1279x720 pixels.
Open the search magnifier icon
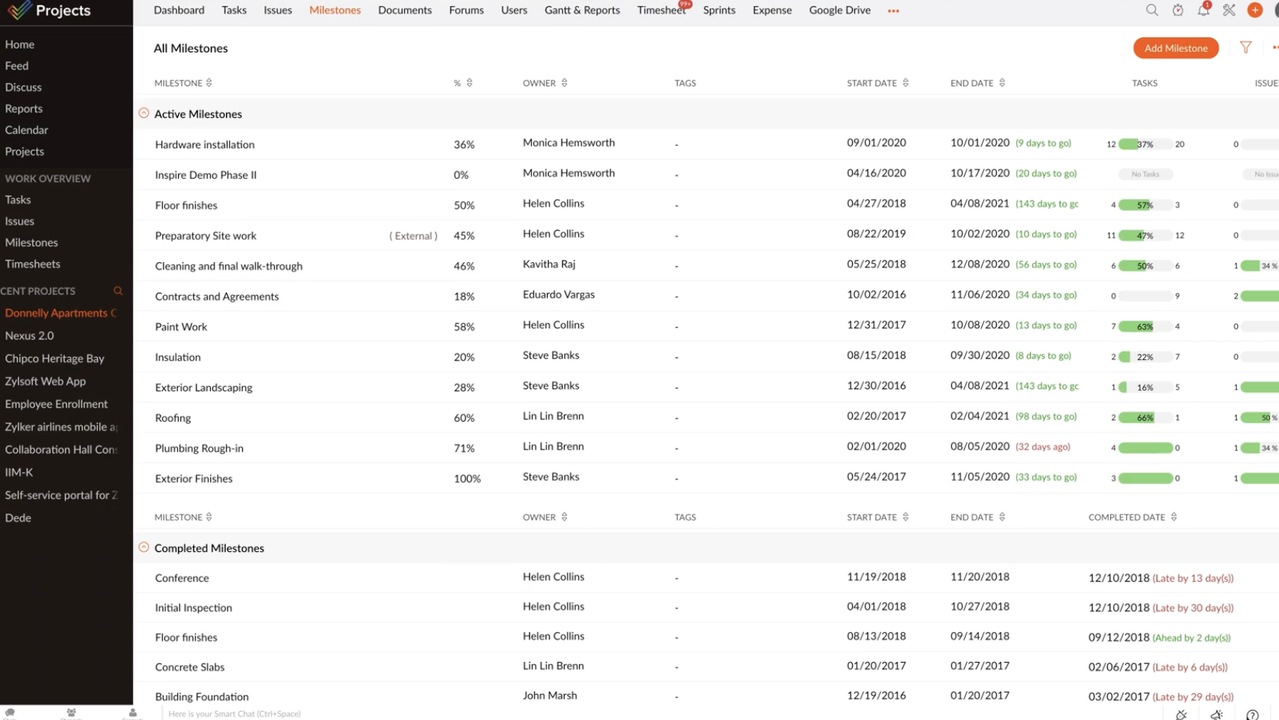(x=1152, y=10)
